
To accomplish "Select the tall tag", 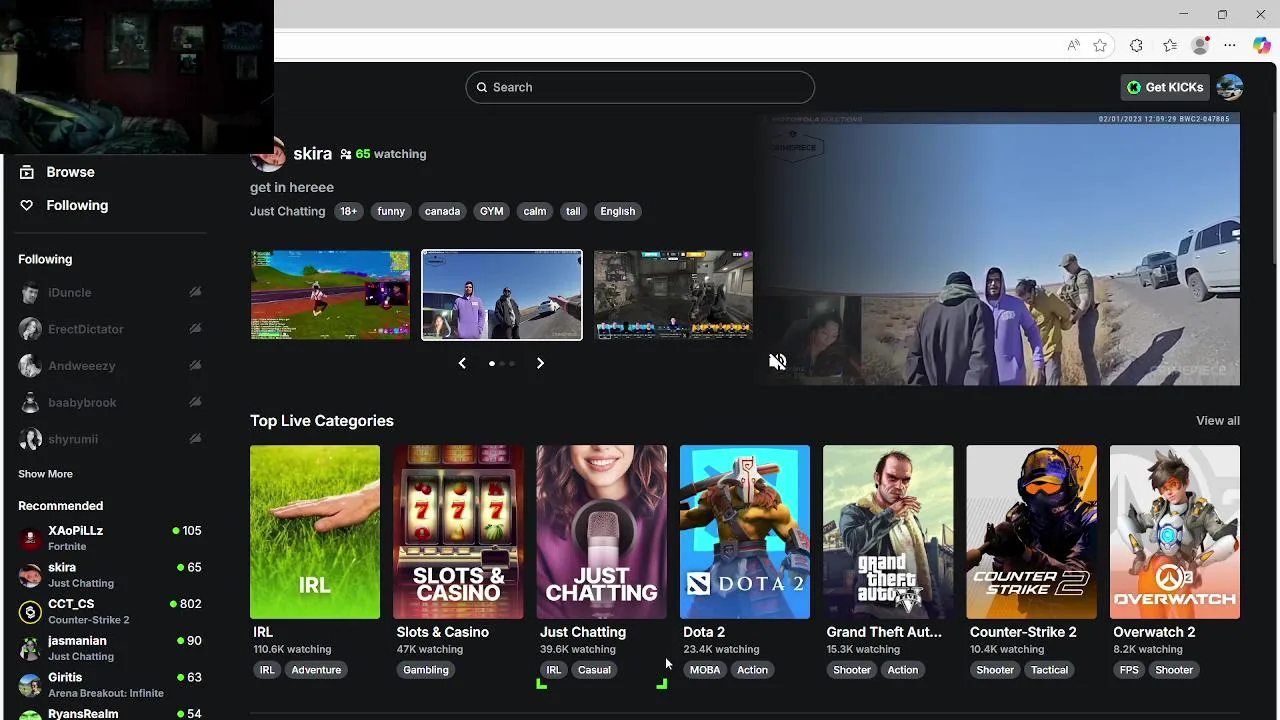I will point(573,211).
